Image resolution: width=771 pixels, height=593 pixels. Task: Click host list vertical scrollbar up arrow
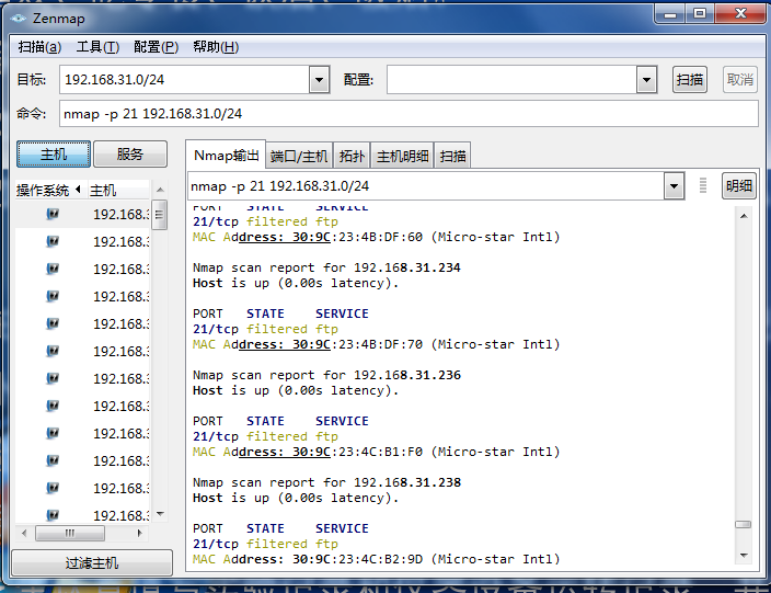(x=160, y=189)
